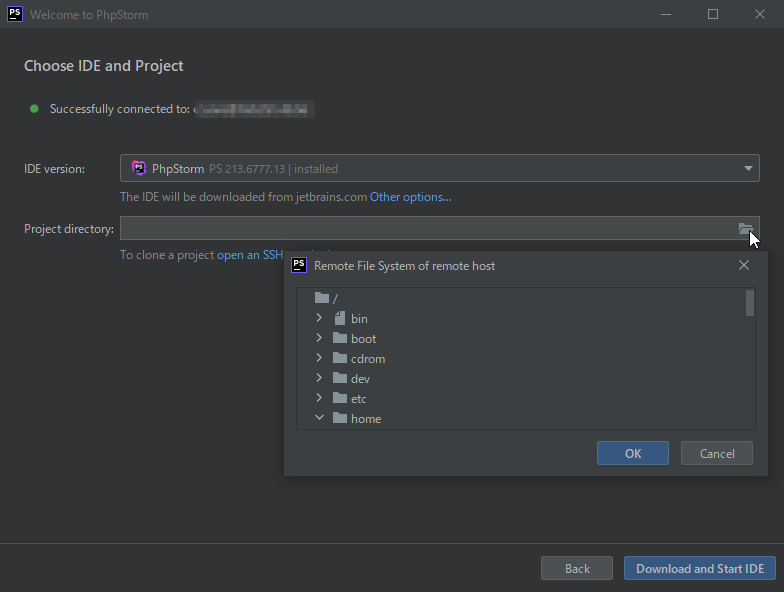Viewport: 784px width, 592px height.
Task: Click the browse folder icon in Project directory
Action: pyautogui.click(x=745, y=229)
